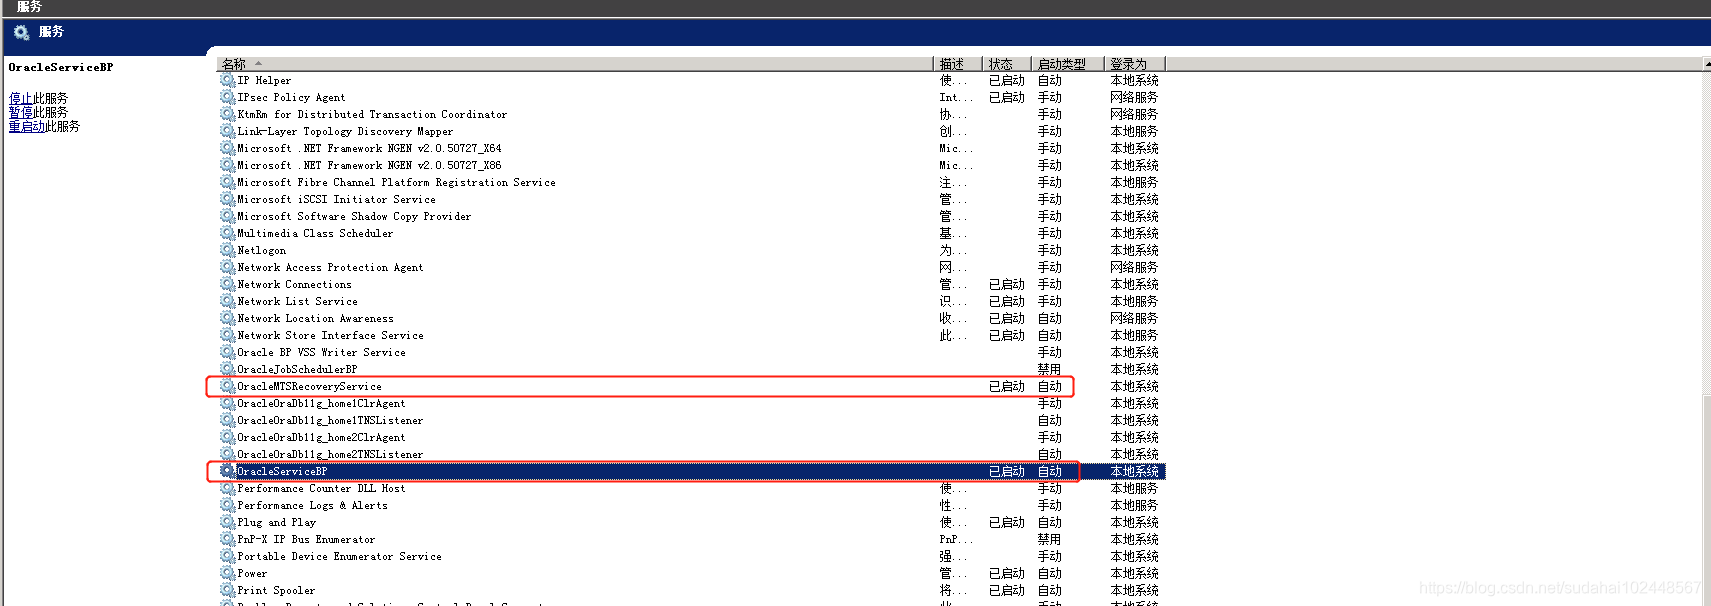The image size is (1711, 606).
Task: Click the 已启动 status of Plug and Play
Action: click(1007, 522)
